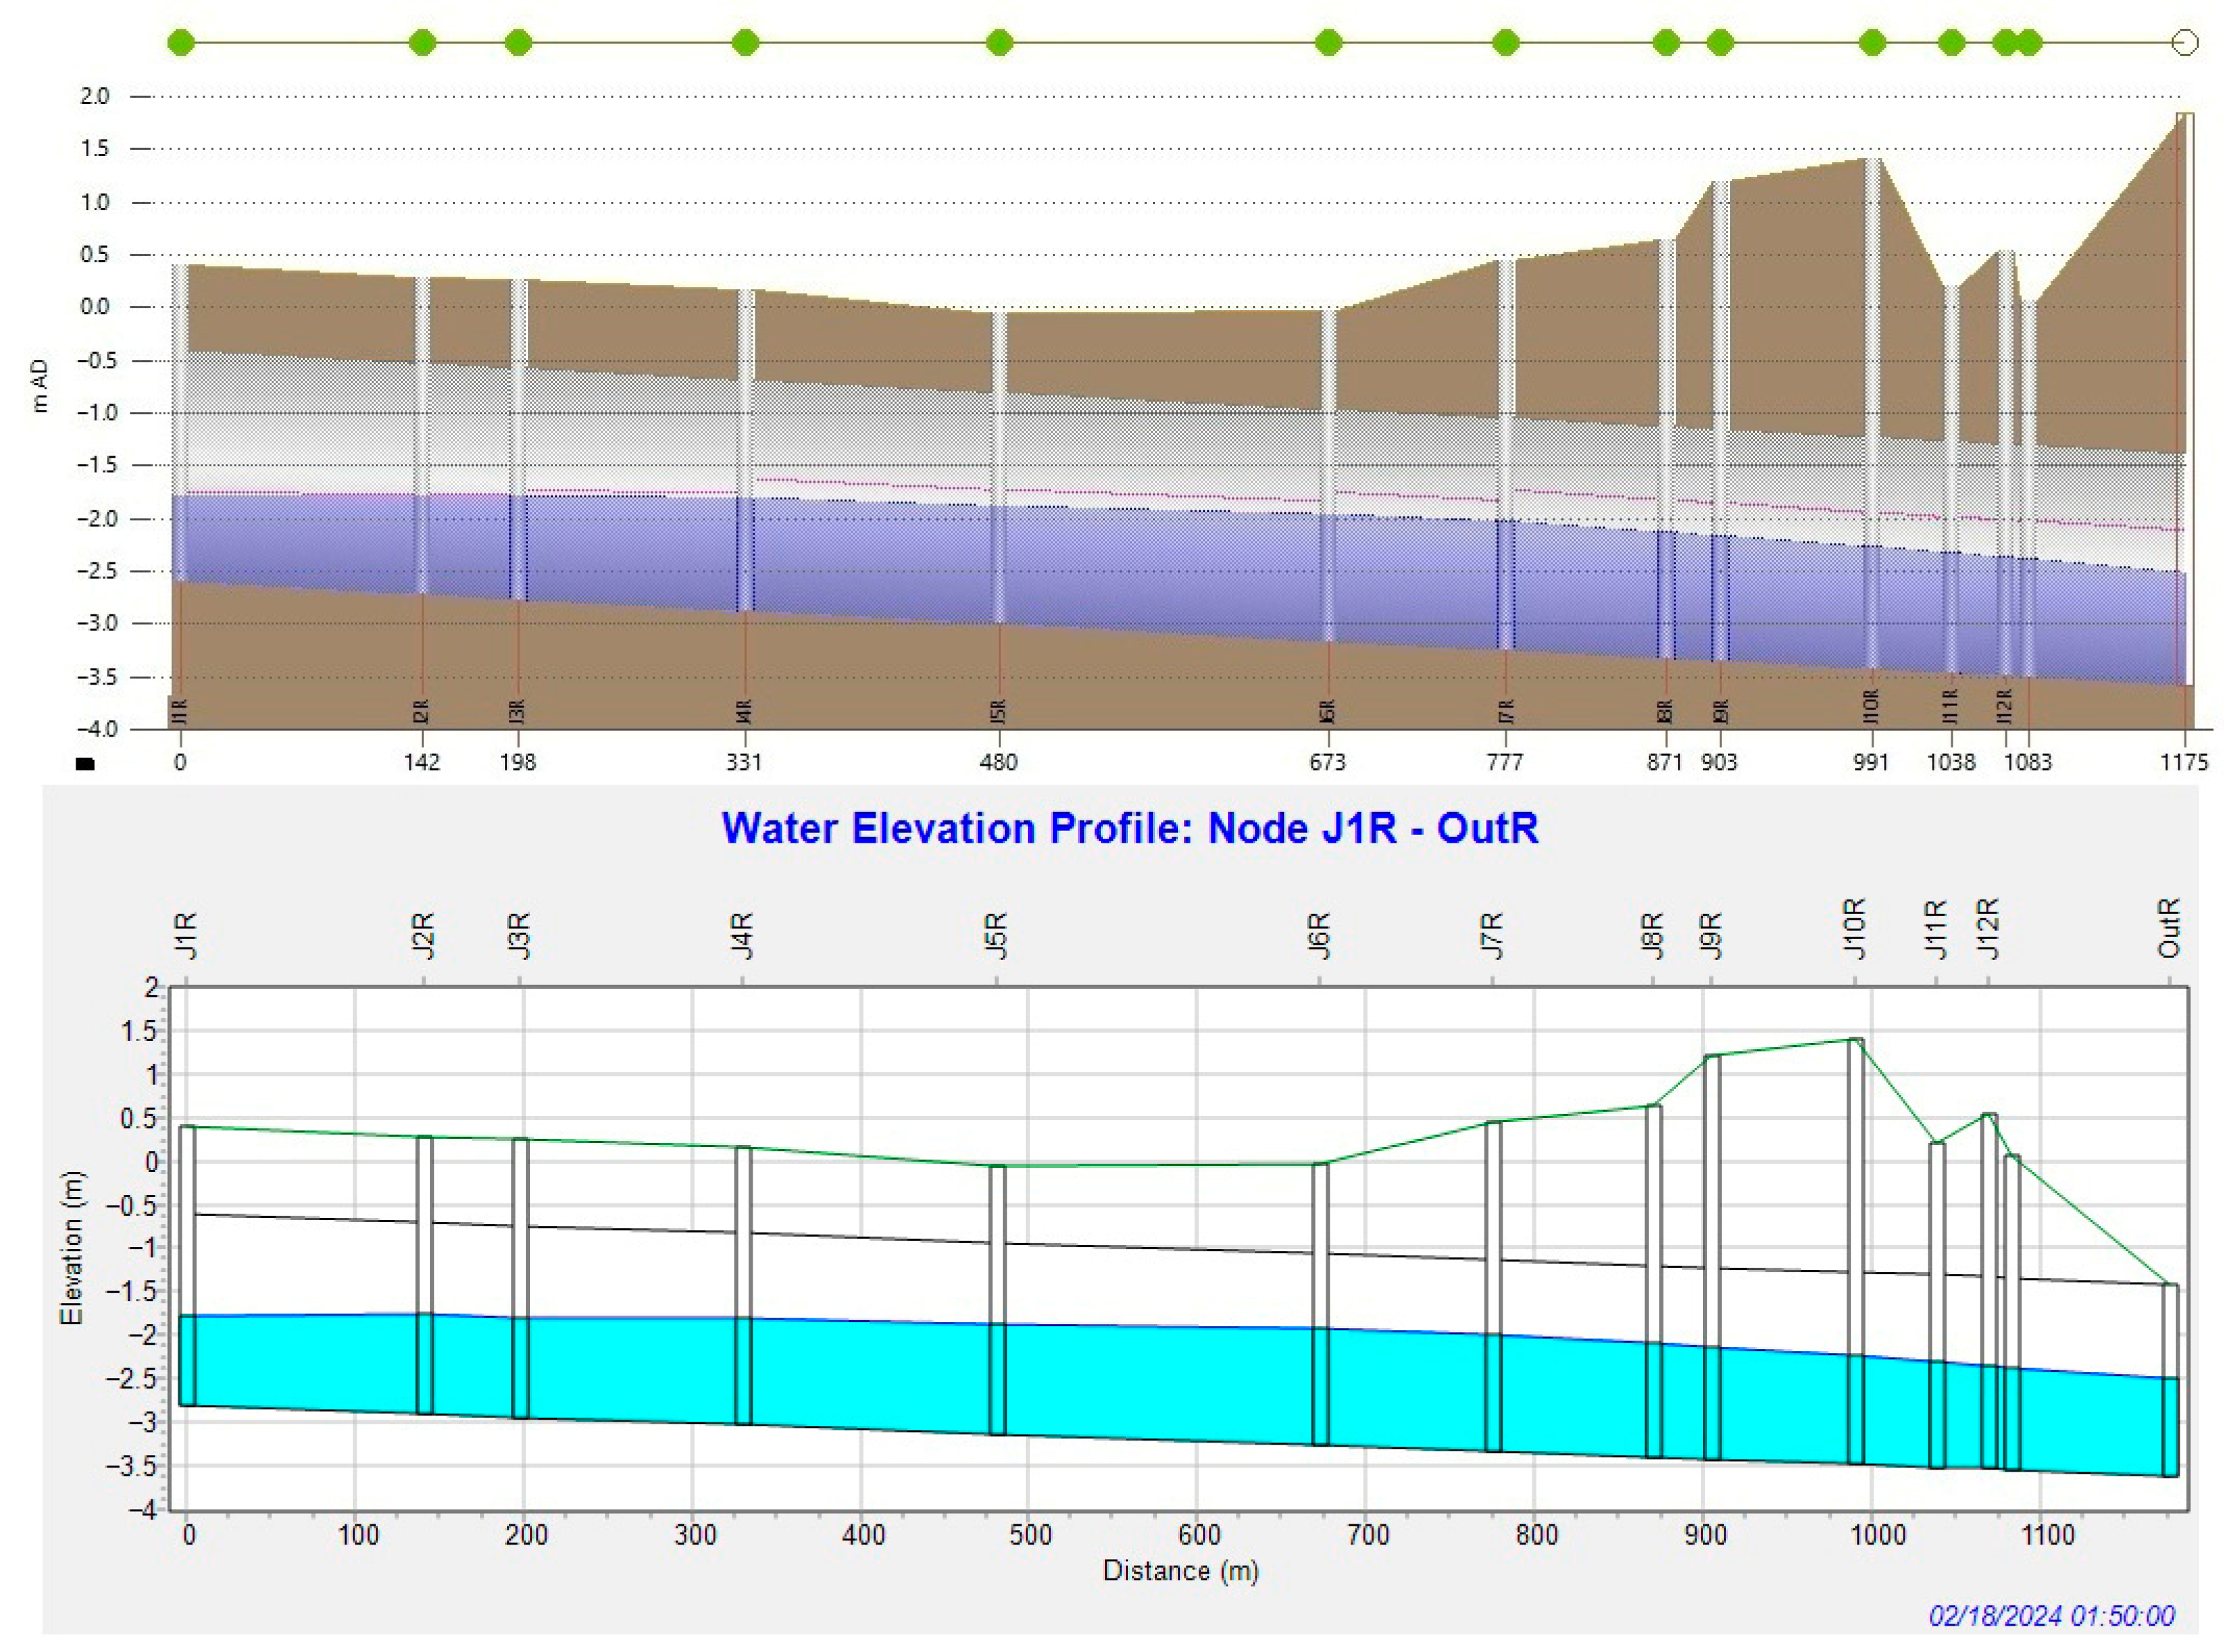Click the green node marker above chainage 331
This screenshot has width=2233, height=1652.
pos(745,43)
